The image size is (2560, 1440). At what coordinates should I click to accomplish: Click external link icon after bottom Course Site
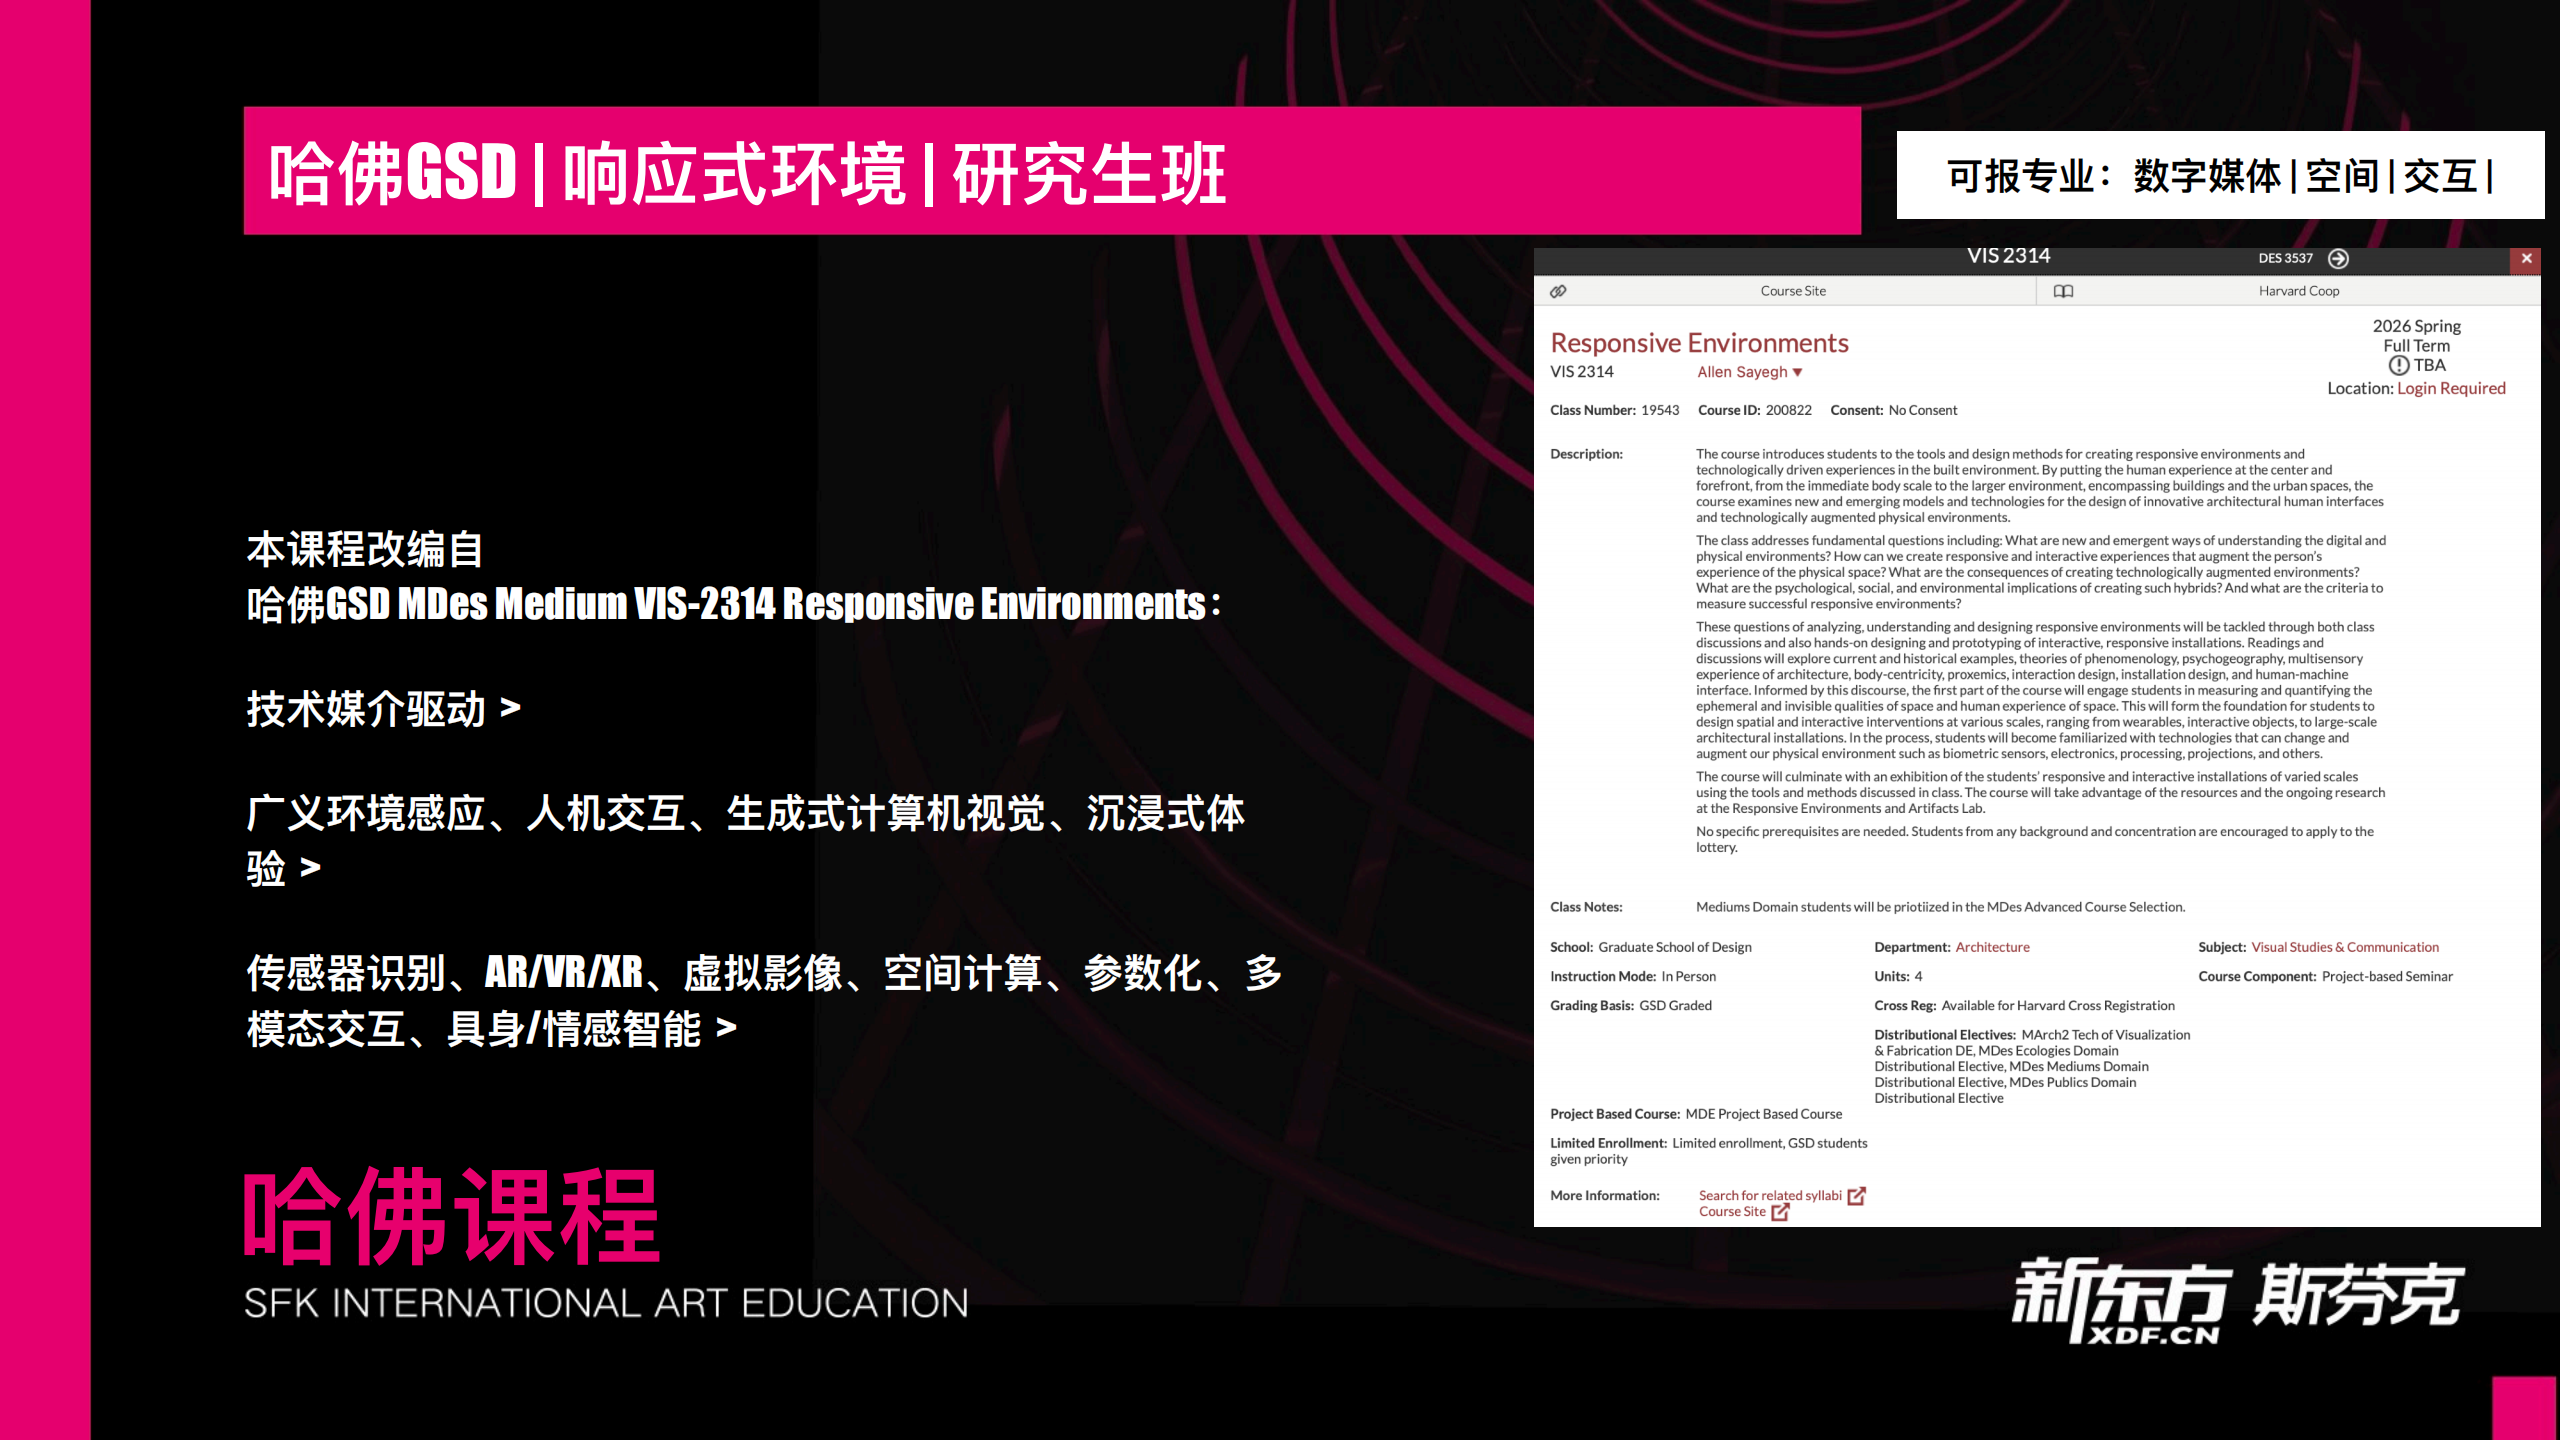(x=1780, y=1212)
